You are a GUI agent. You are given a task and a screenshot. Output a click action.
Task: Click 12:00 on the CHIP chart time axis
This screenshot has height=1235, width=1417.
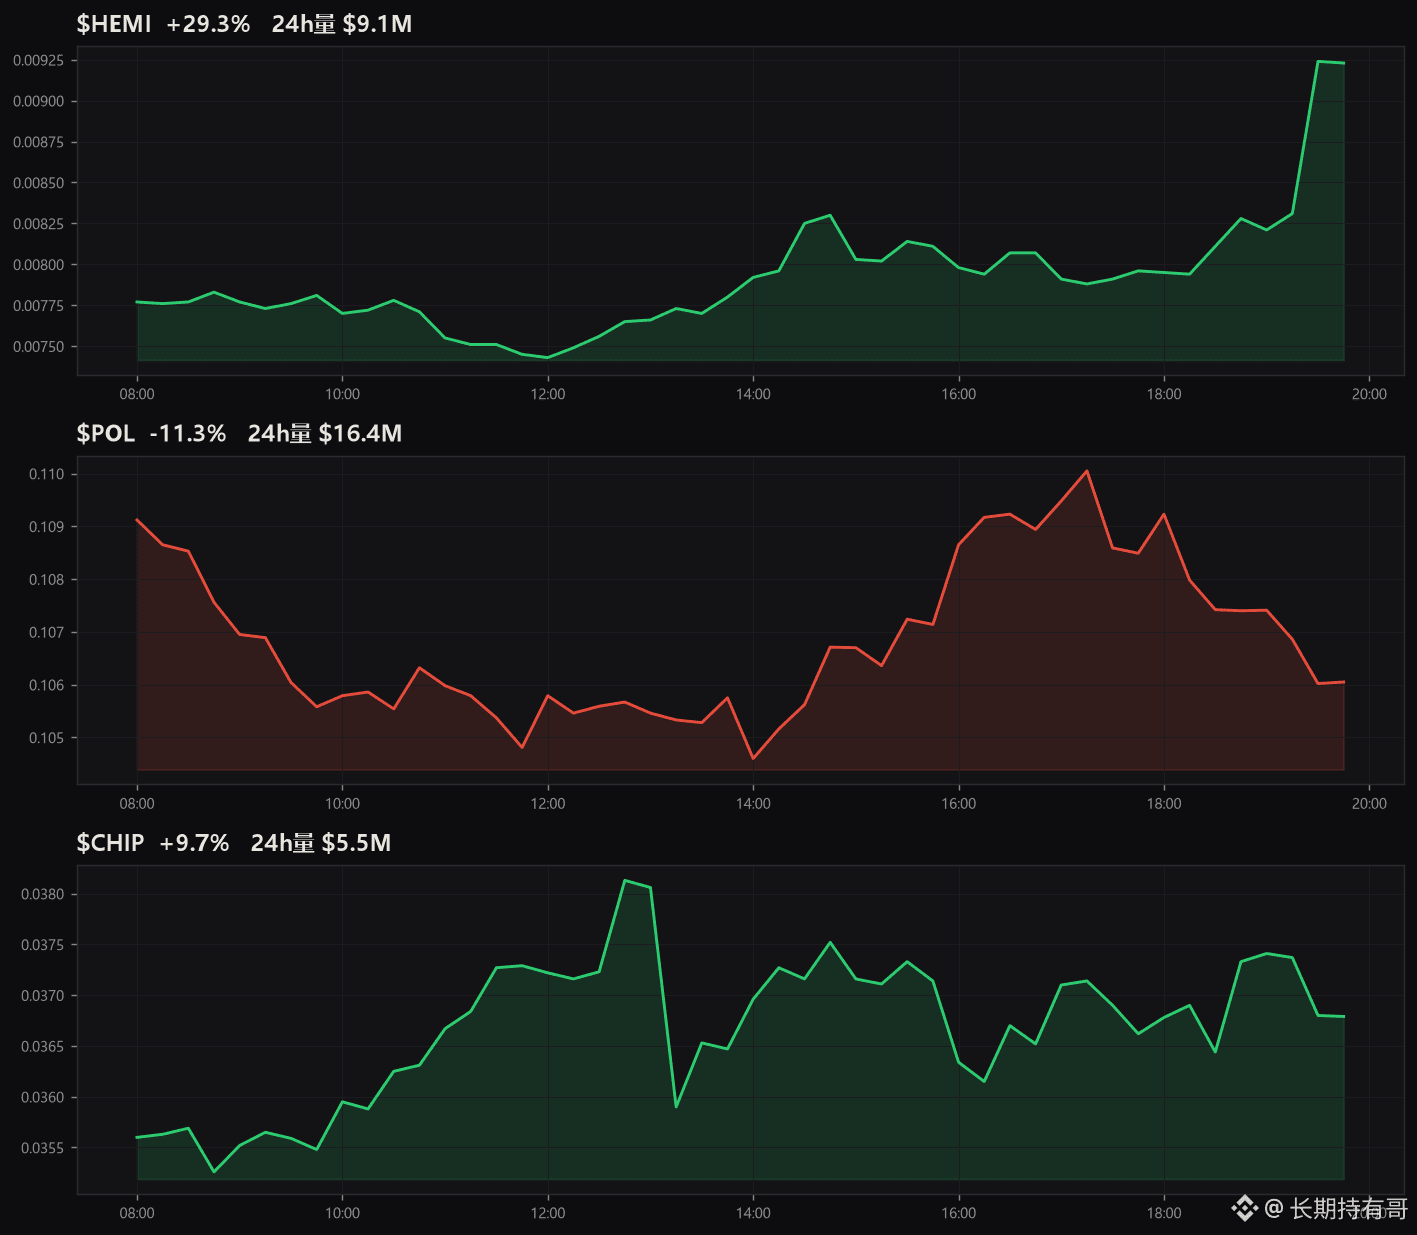click(x=548, y=1213)
